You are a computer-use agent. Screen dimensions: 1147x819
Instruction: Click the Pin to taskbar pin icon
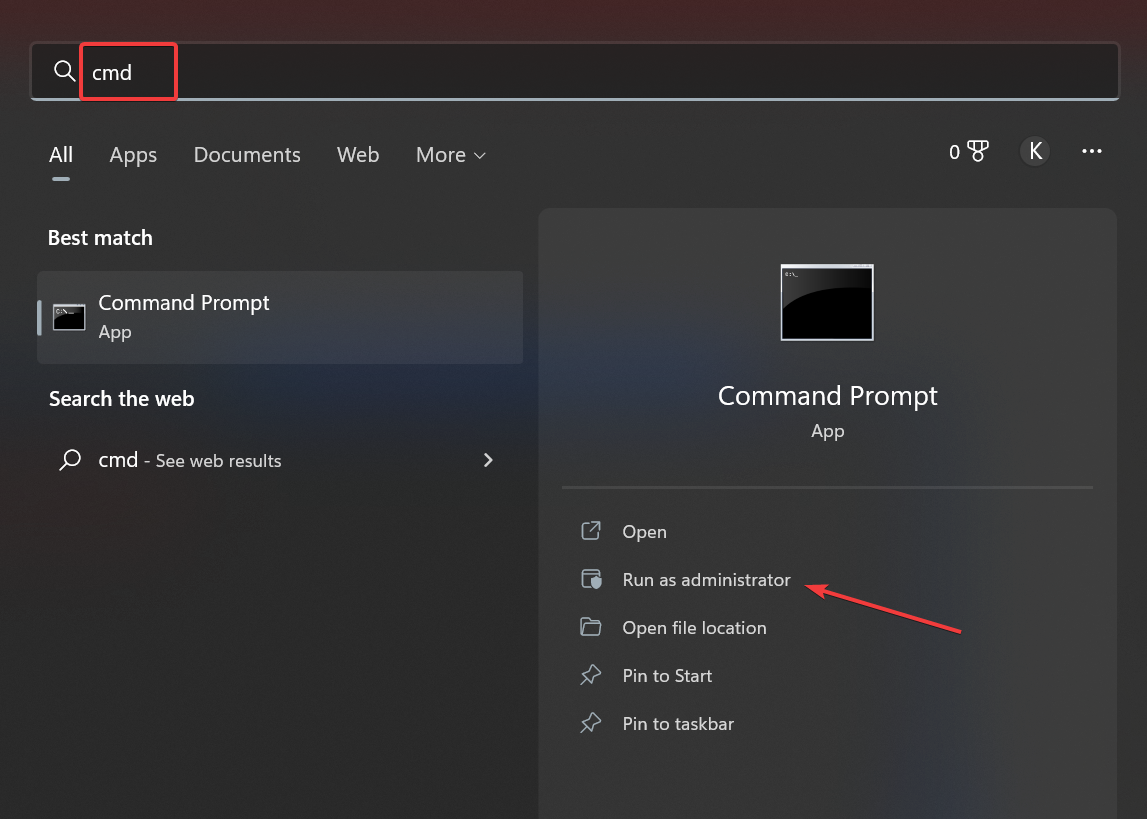pyautogui.click(x=590, y=723)
